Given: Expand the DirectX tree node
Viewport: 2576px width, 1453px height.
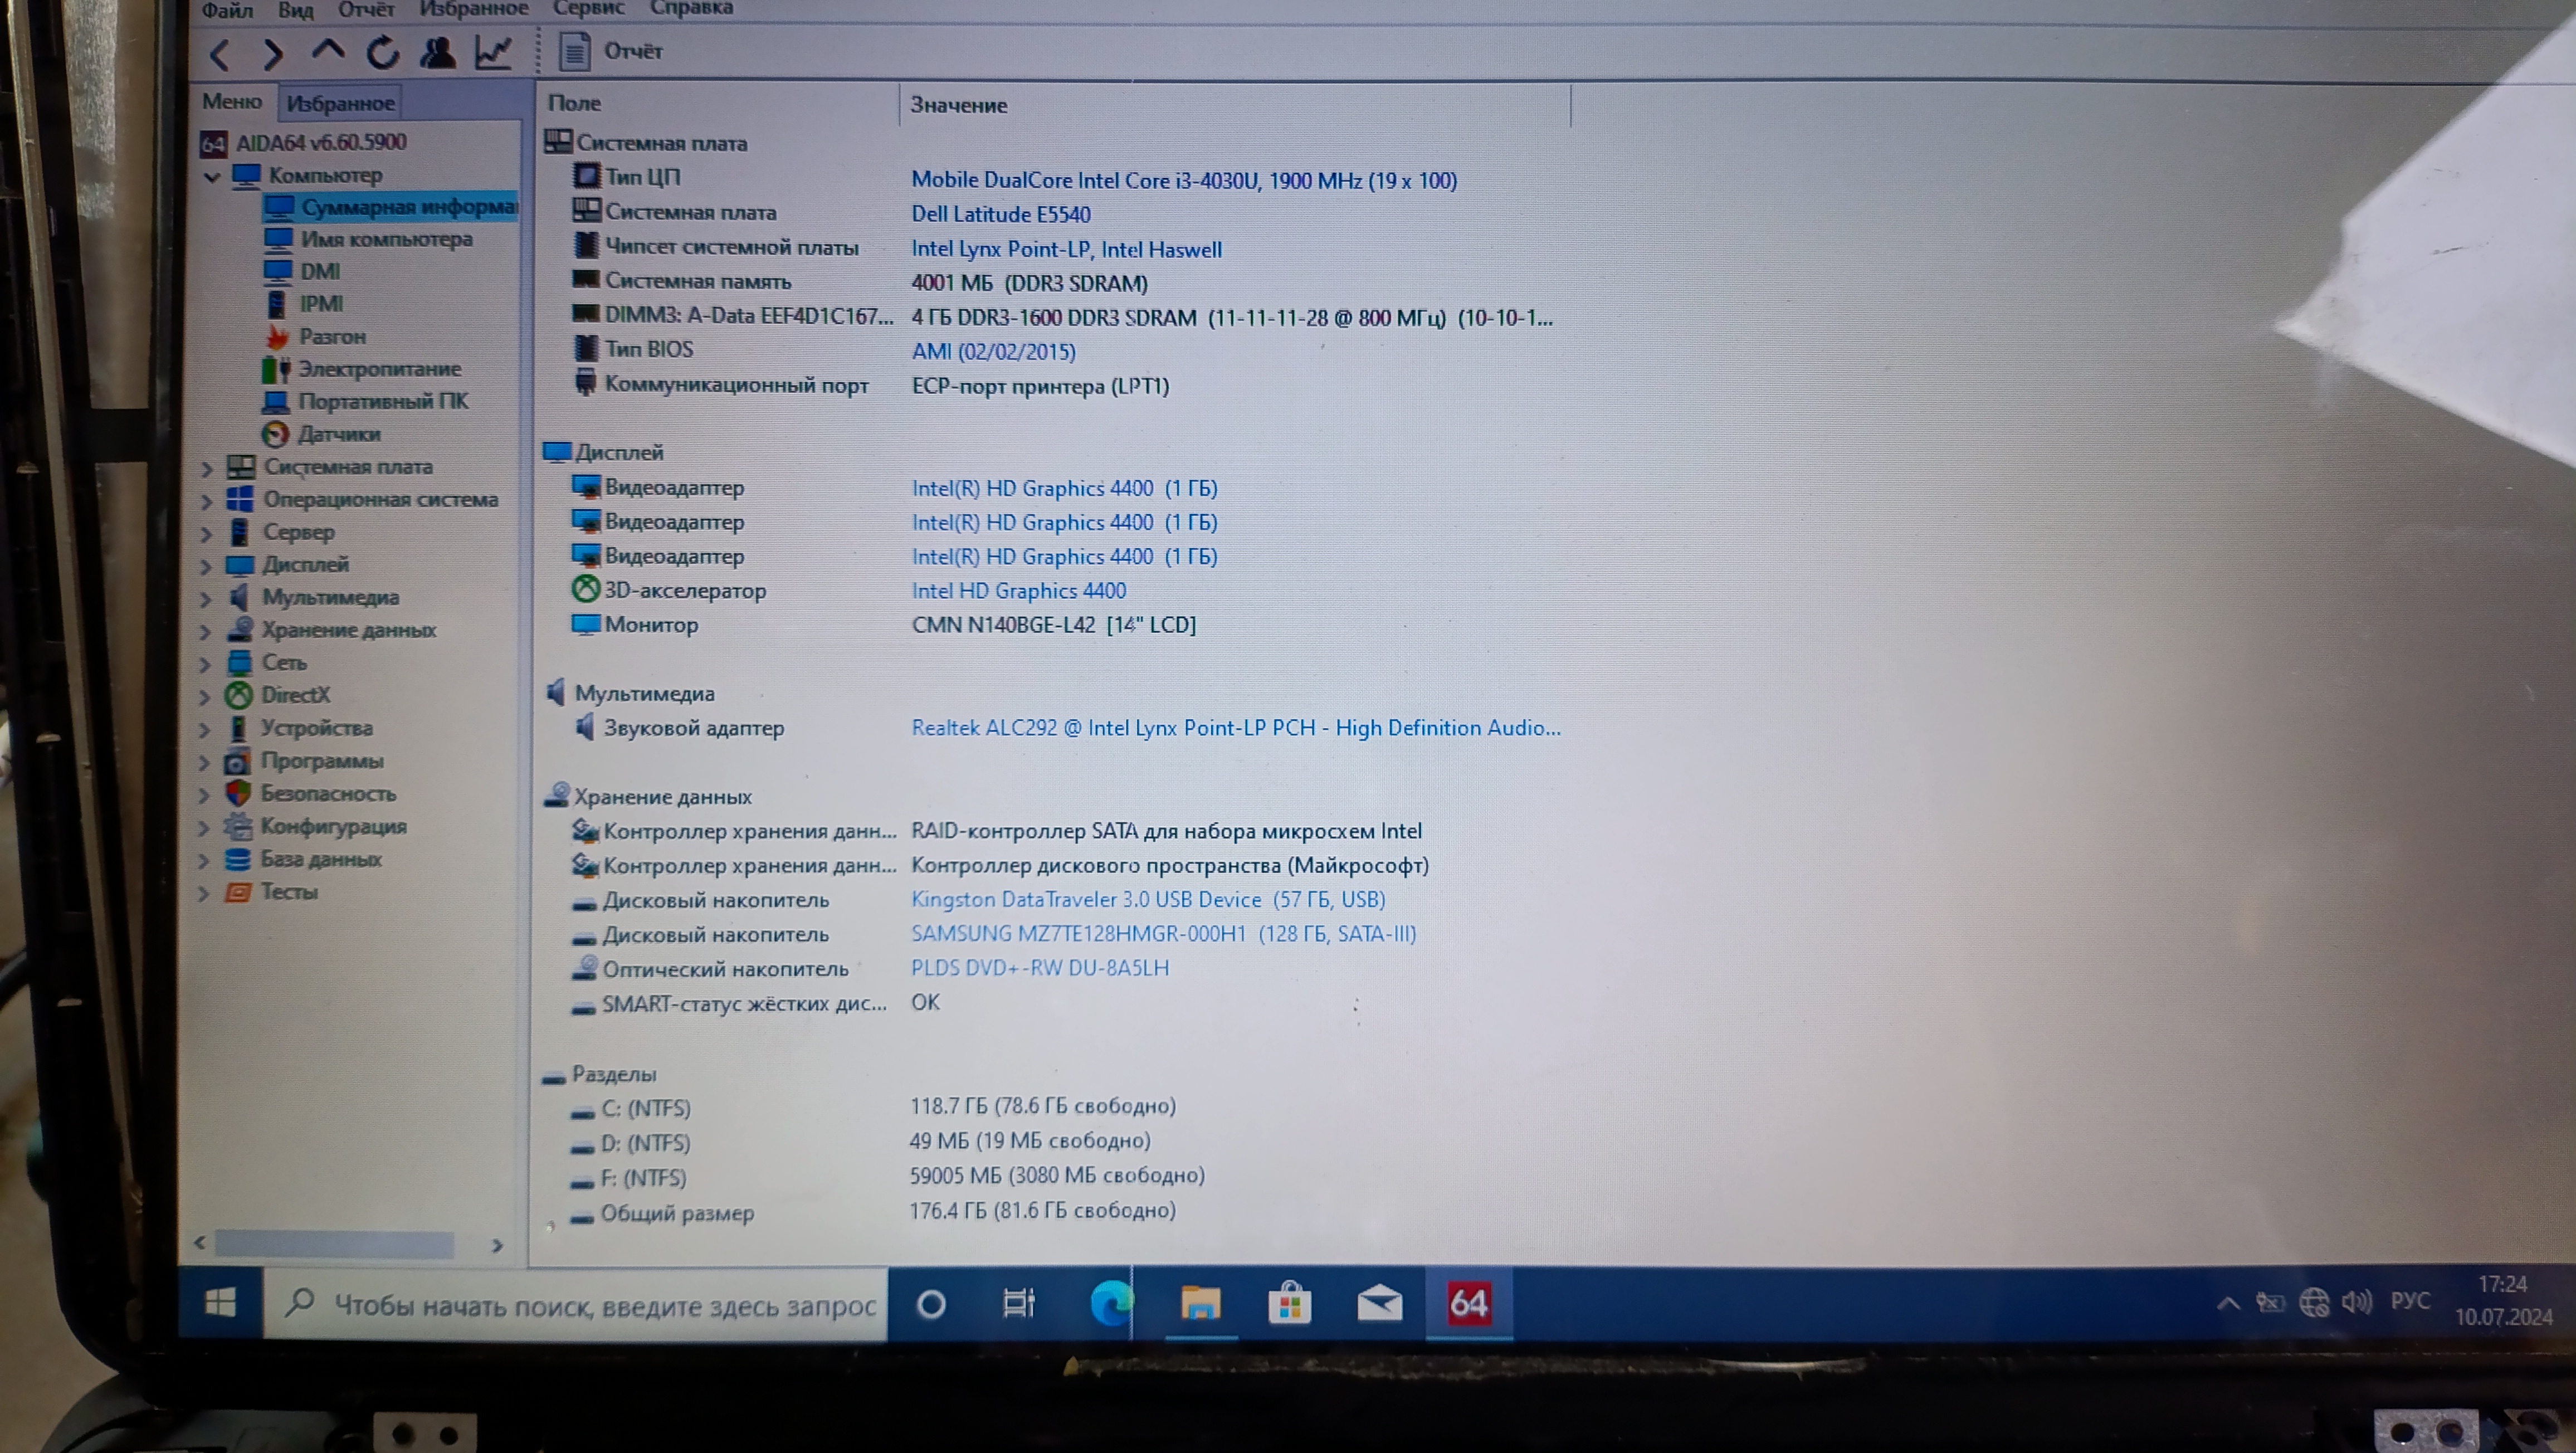Looking at the screenshot, I should point(205,697).
